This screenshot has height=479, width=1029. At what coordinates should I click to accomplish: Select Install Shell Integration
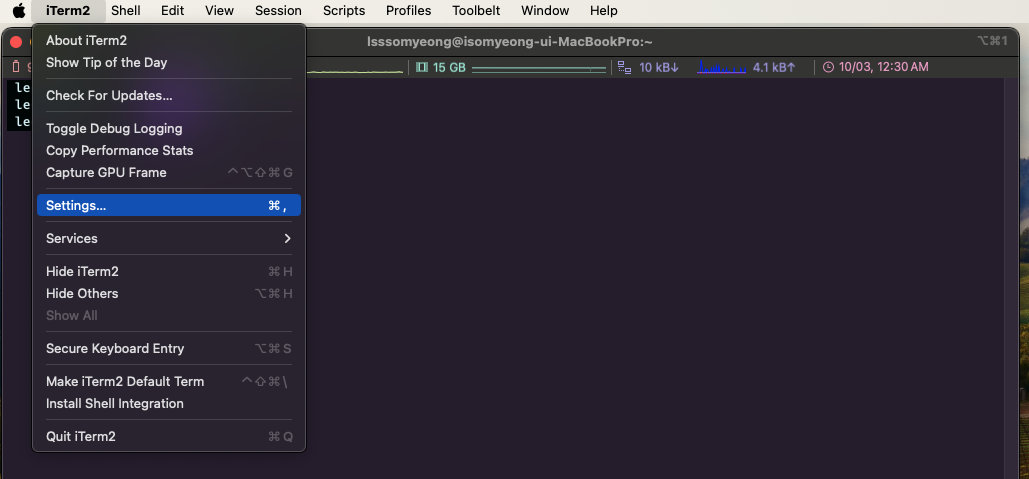pyautogui.click(x=169, y=404)
